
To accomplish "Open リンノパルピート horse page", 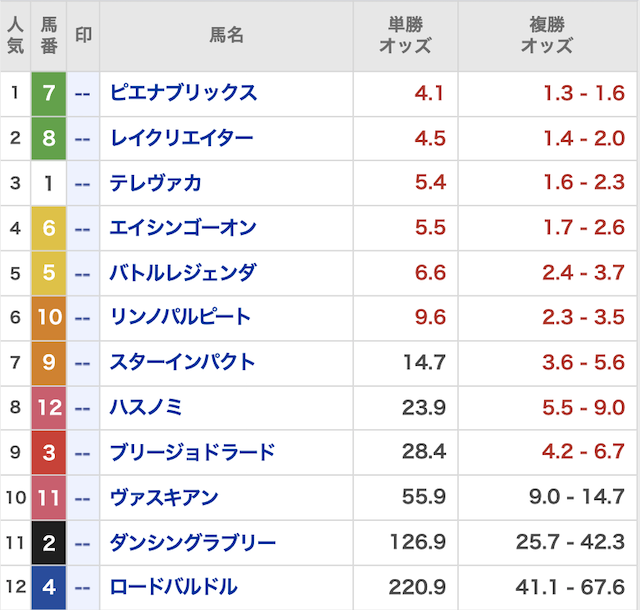I will click(x=180, y=318).
